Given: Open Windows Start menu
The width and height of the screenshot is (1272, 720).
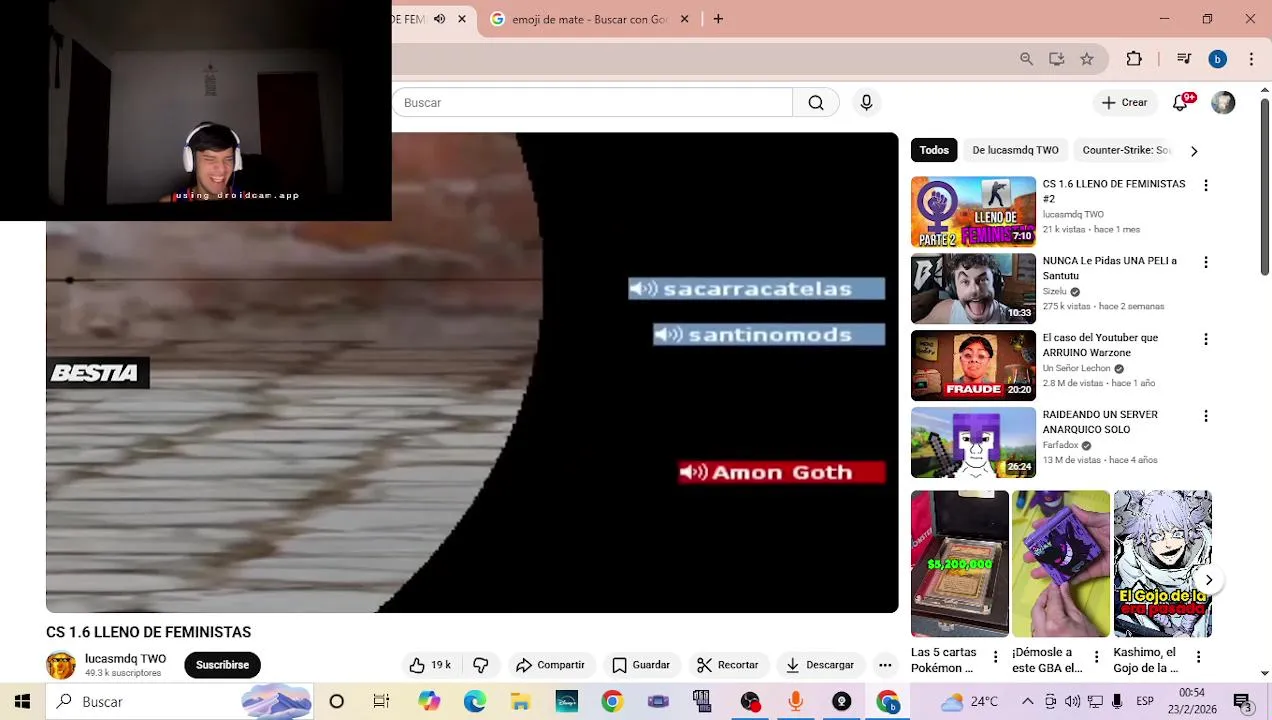Looking at the screenshot, I should [x=22, y=702].
